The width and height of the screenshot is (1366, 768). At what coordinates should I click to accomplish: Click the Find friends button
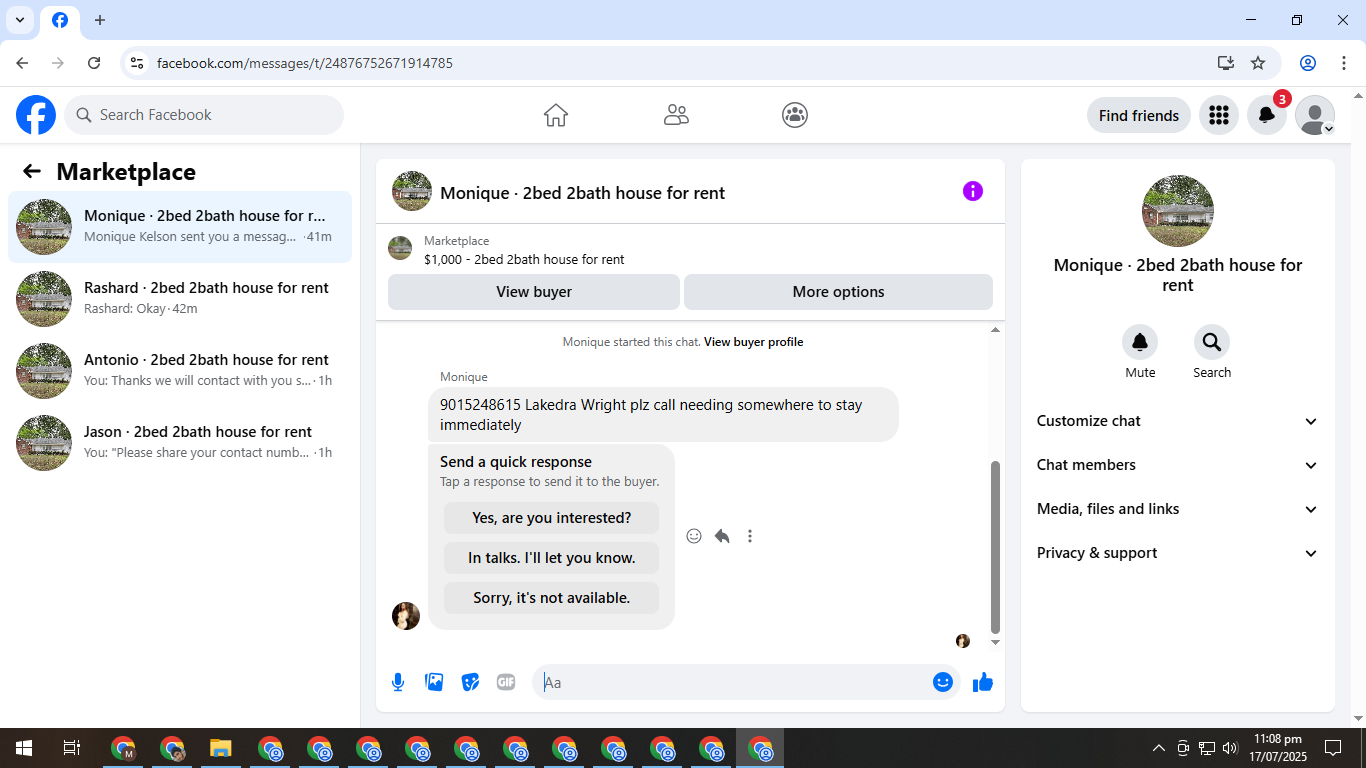pyautogui.click(x=1139, y=115)
